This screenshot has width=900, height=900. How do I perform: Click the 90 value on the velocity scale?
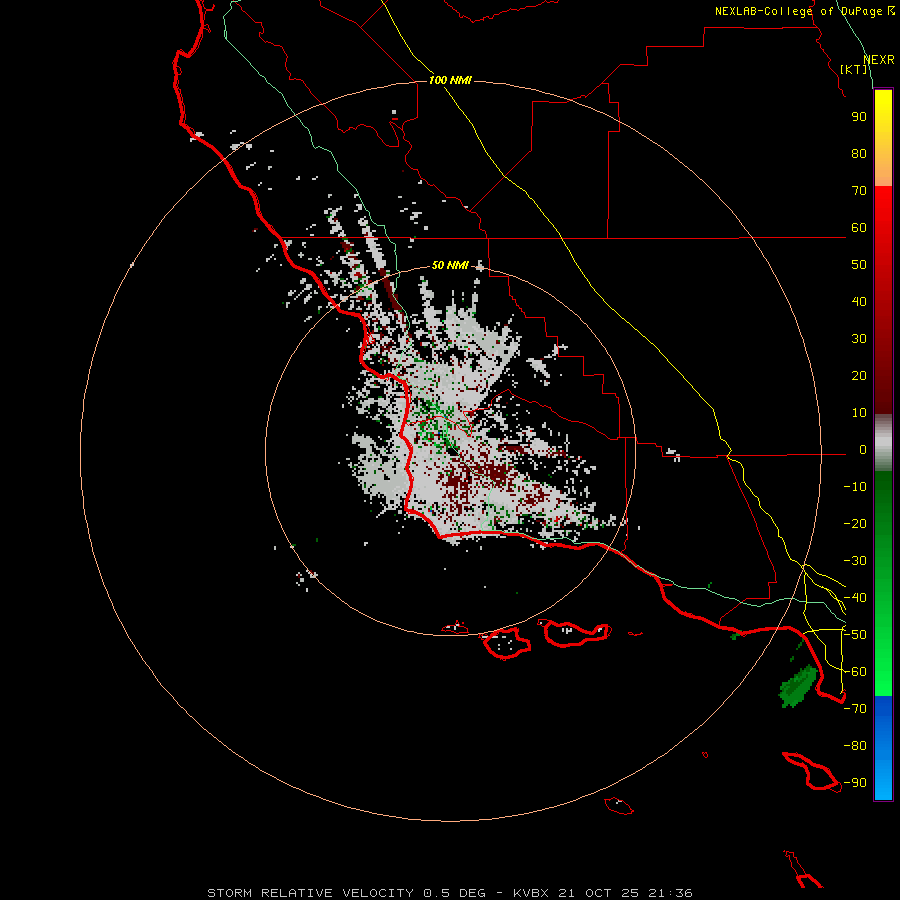click(859, 117)
